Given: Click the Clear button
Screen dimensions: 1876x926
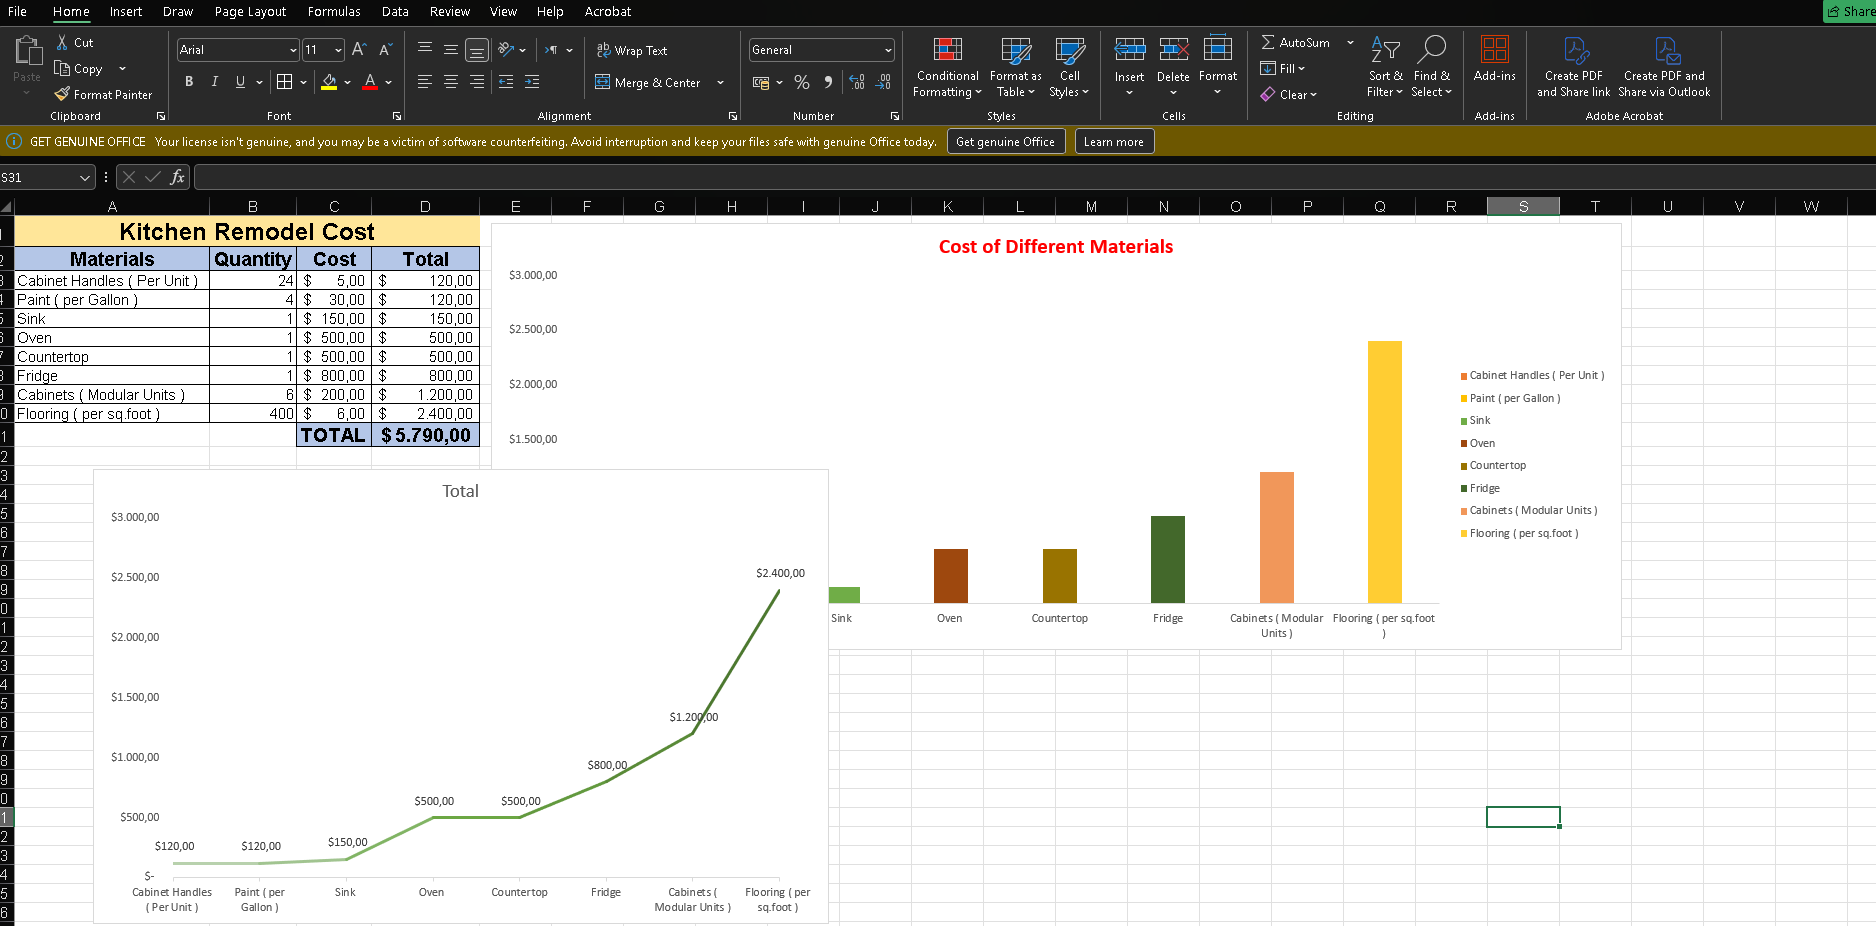Looking at the screenshot, I should [1289, 95].
